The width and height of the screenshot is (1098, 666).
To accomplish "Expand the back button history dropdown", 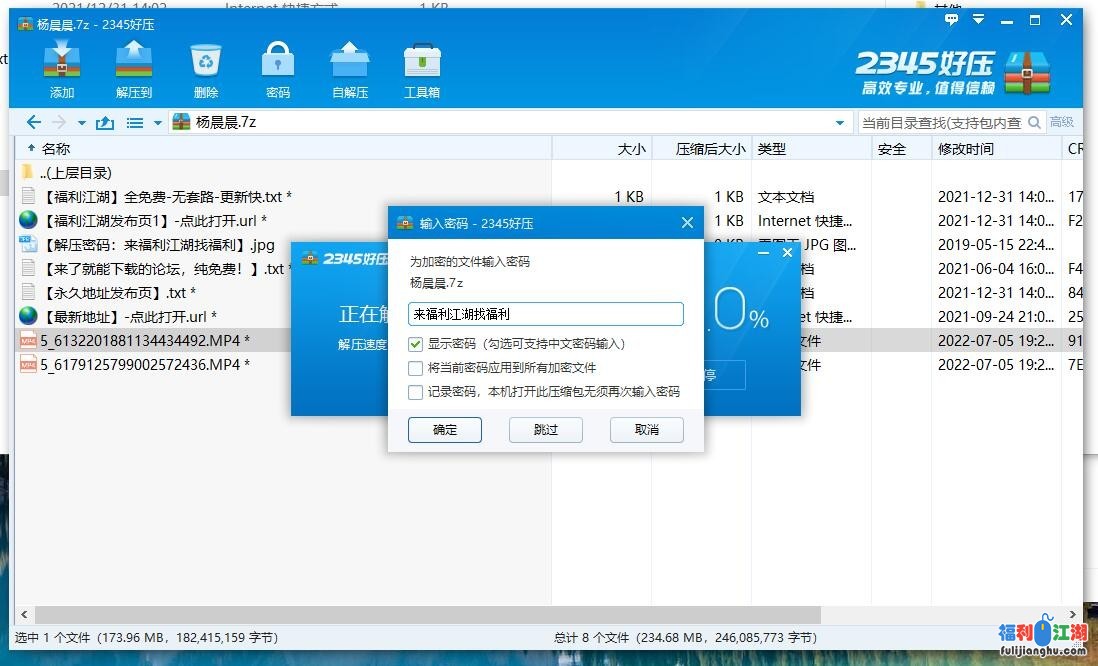I will click(x=81, y=122).
